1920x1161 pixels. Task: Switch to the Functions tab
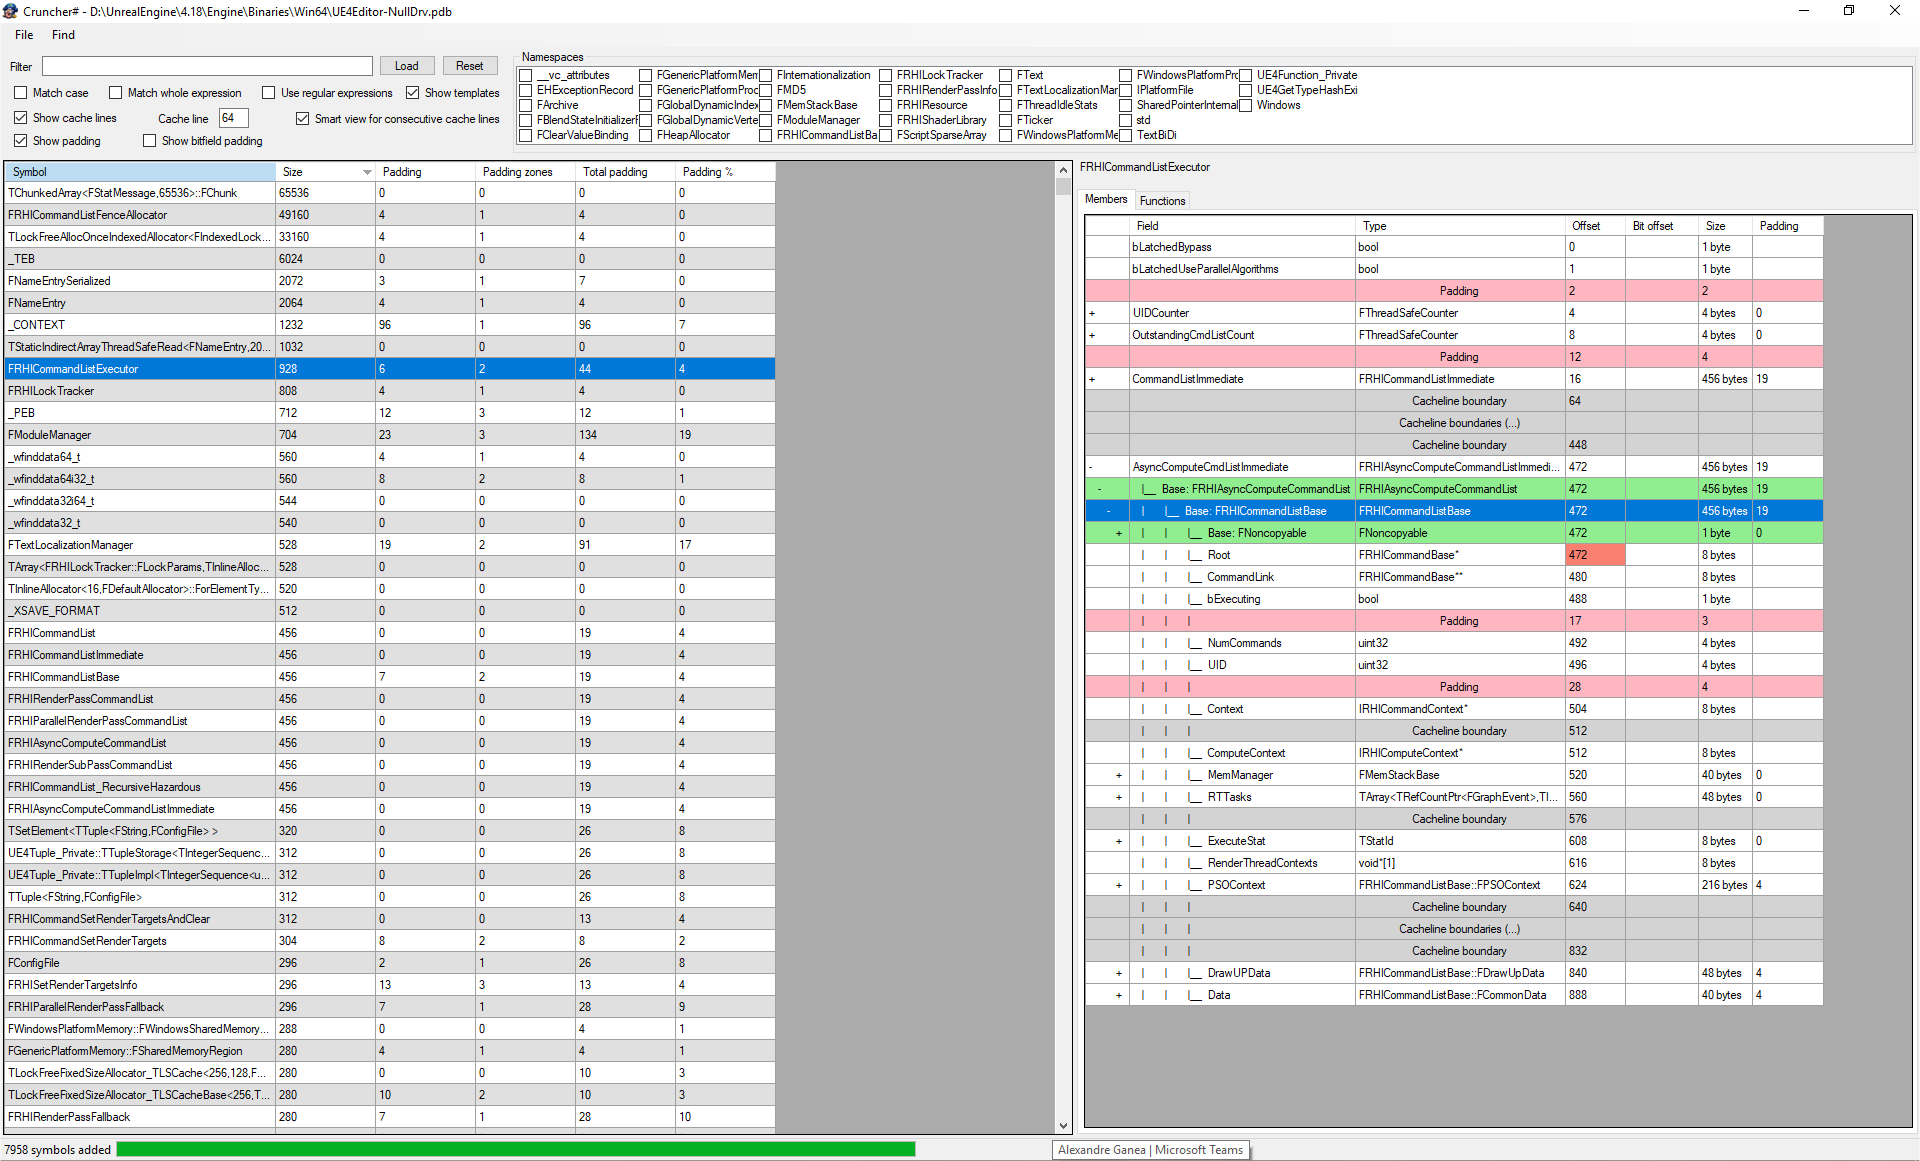tap(1162, 201)
